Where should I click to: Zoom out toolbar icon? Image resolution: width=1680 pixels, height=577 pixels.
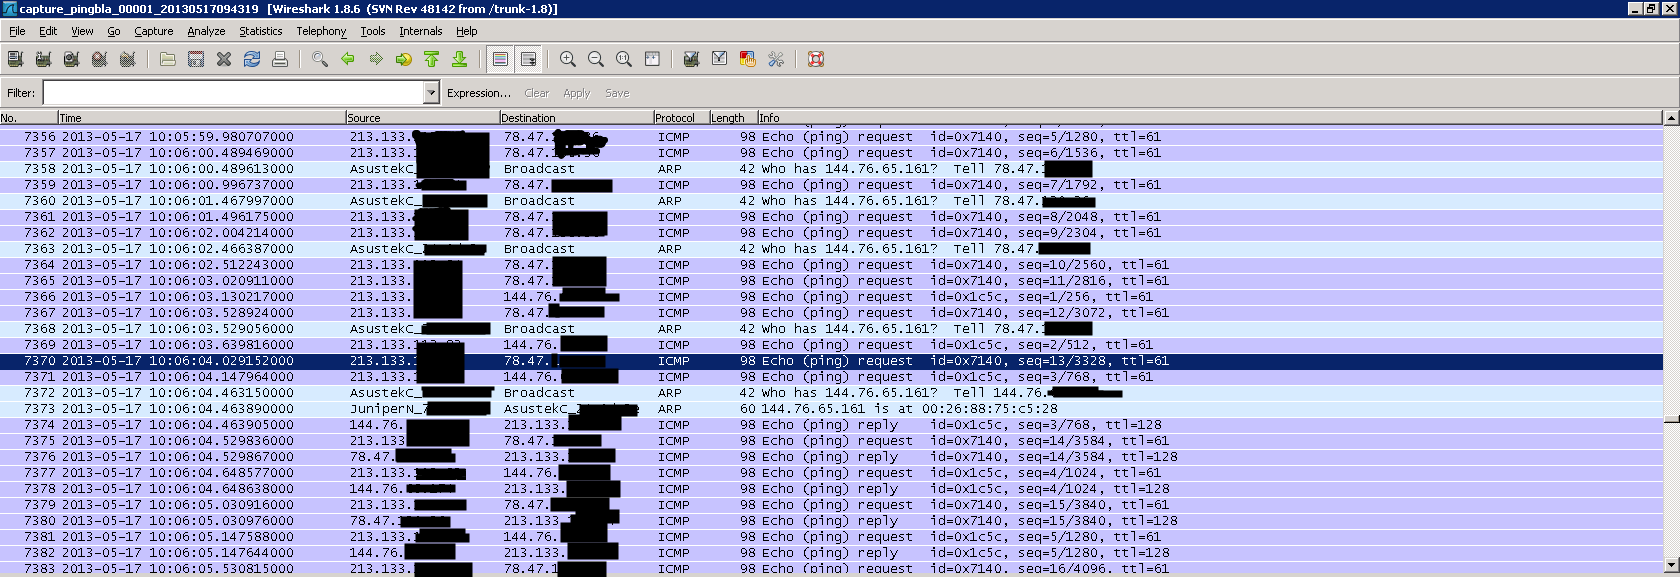(596, 60)
